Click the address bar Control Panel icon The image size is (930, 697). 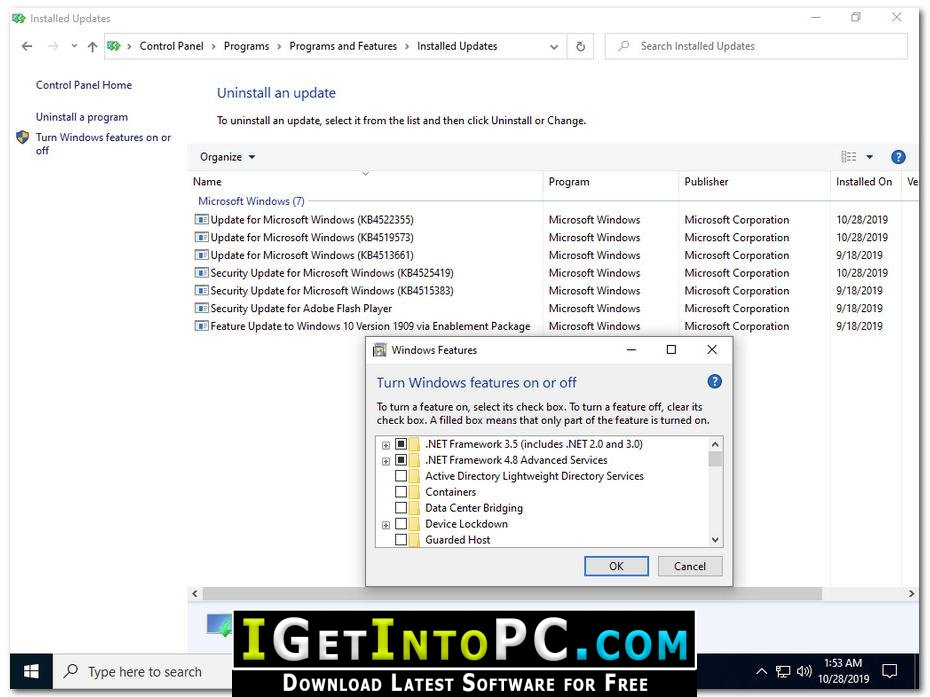click(x=114, y=46)
